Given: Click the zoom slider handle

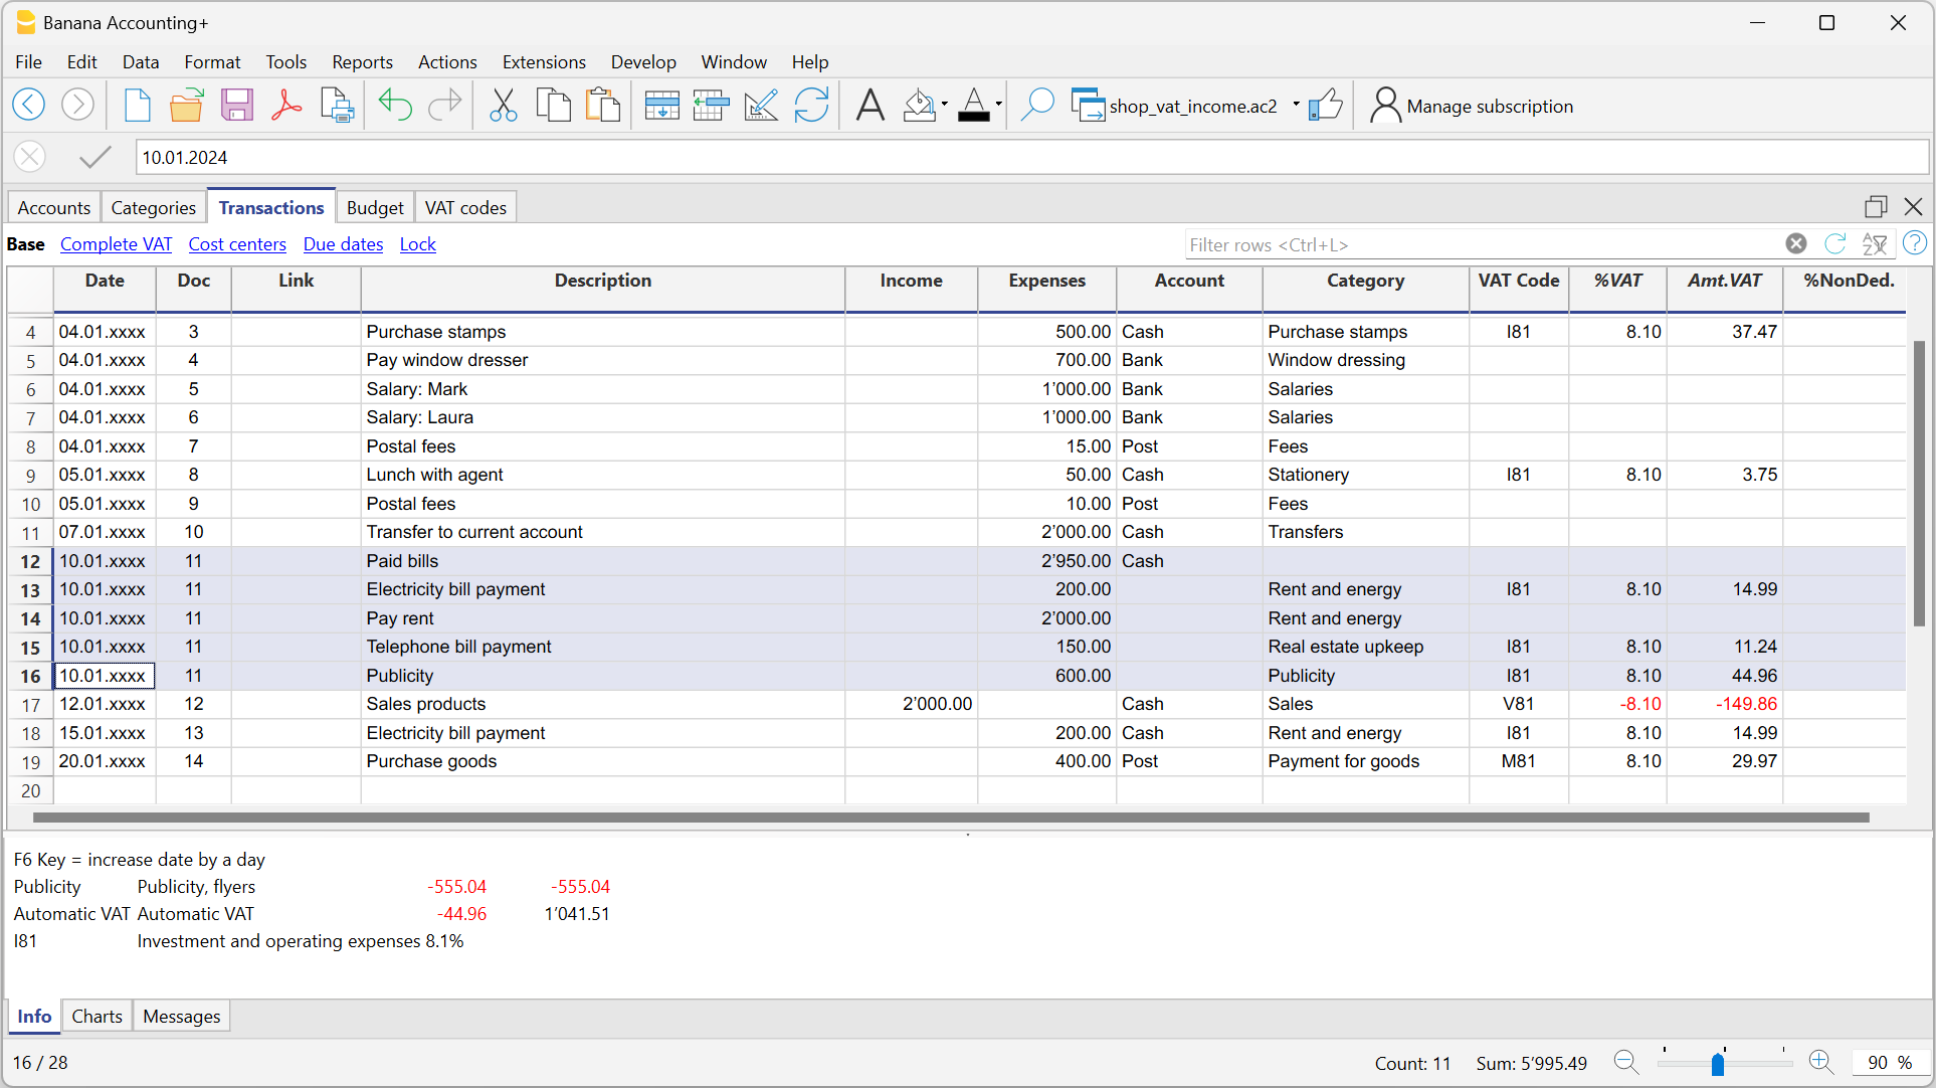Looking at the screenshot, I should pyautogui.click(x=1717, y=1063).
